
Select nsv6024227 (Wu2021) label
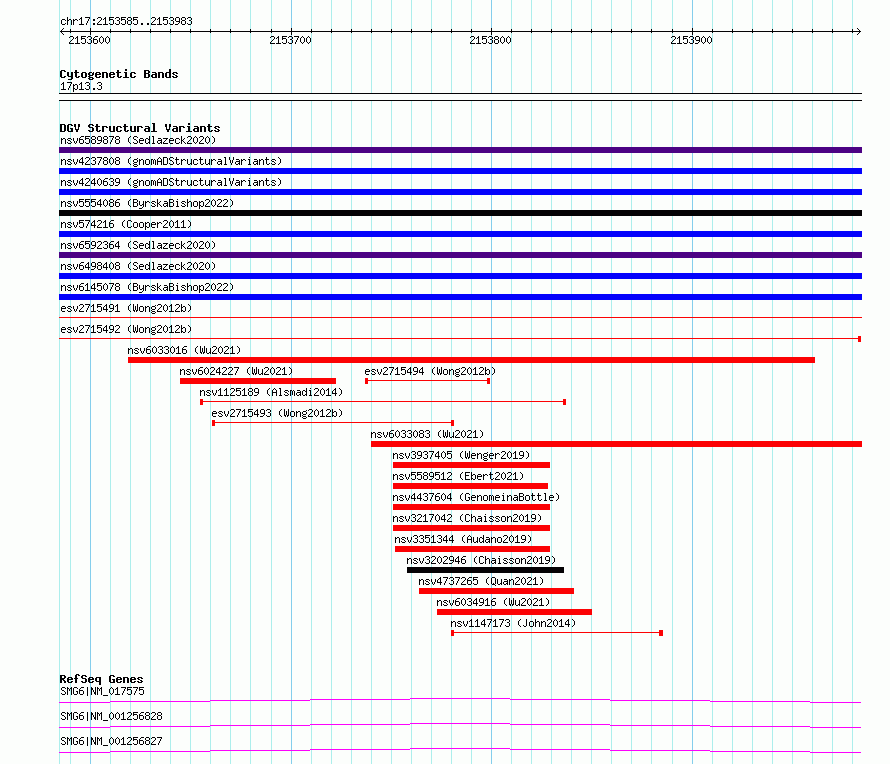pyautogui.click(x=236, y=371)
